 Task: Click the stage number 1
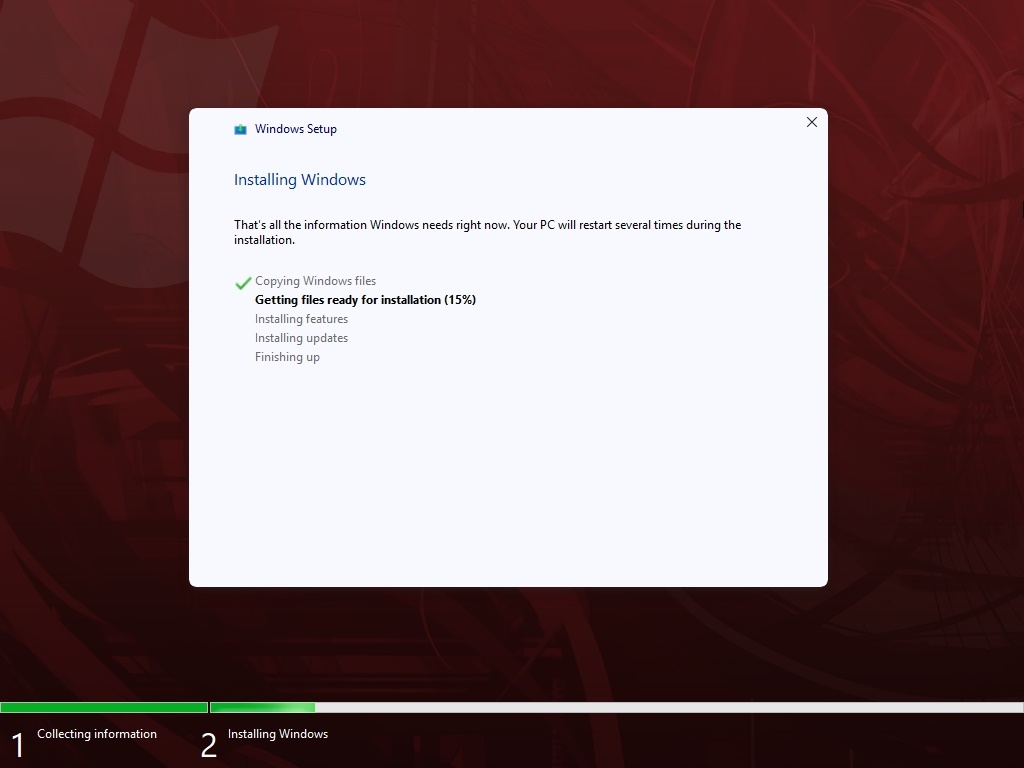click(18, 745)
